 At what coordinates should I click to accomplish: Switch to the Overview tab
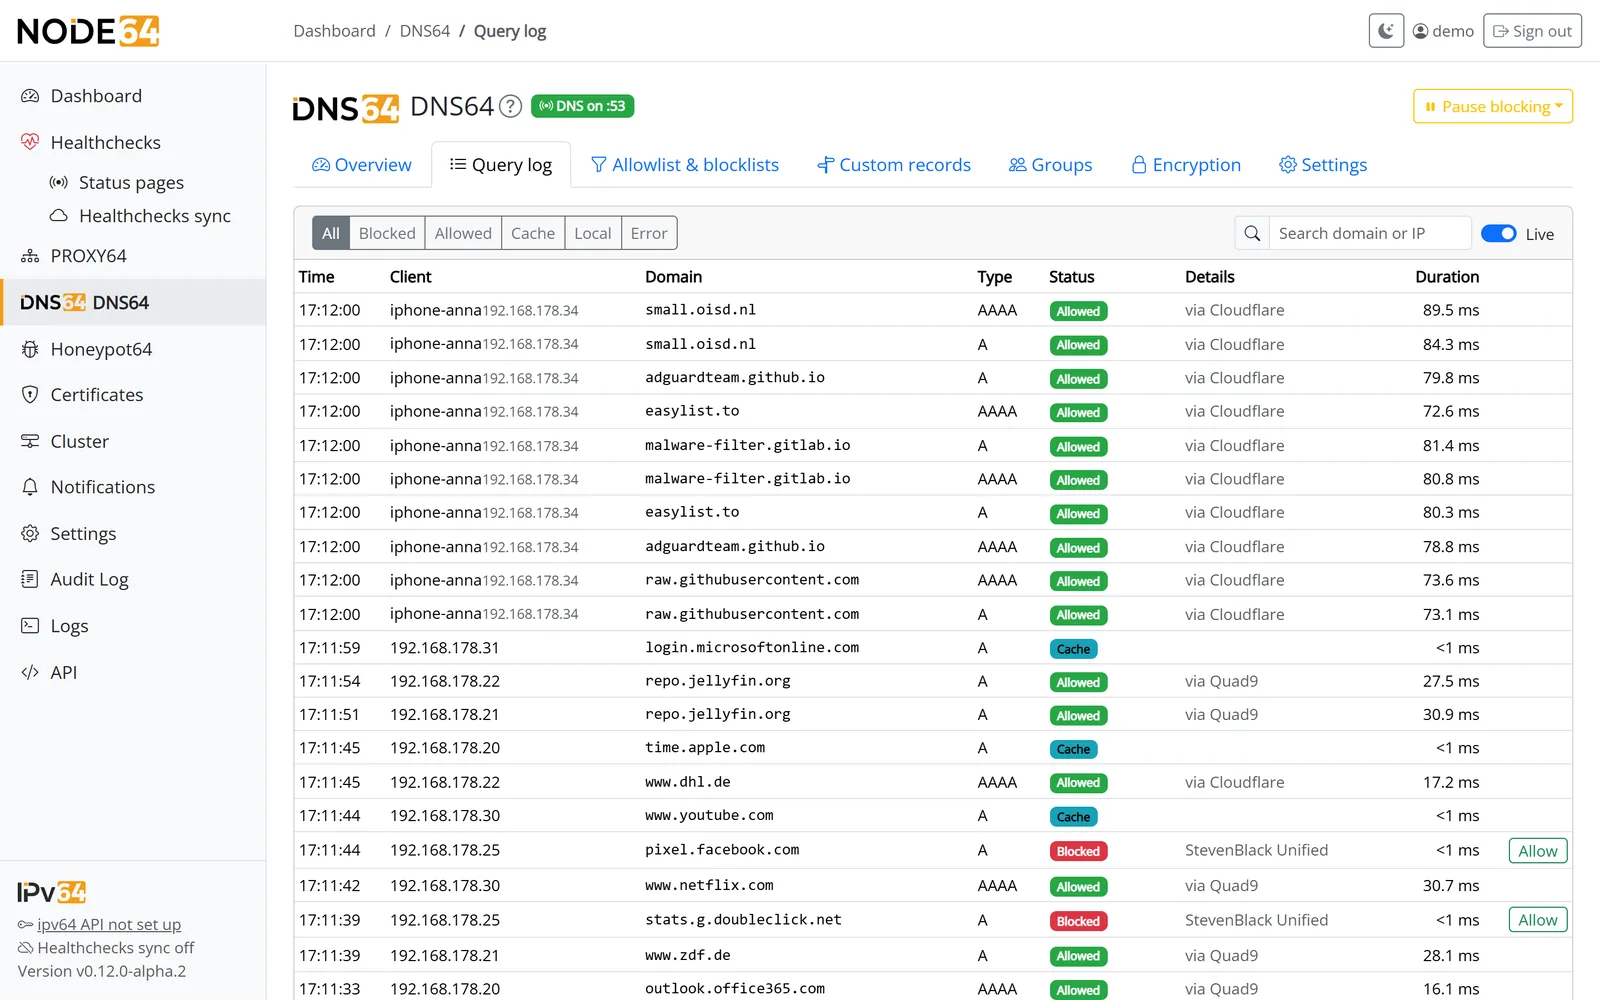362,165
